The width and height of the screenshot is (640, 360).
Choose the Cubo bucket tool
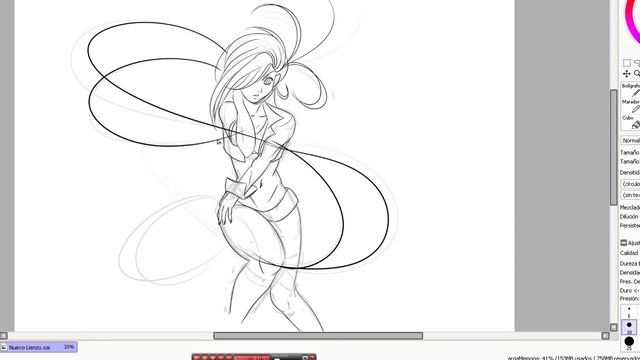coord(631,122)
